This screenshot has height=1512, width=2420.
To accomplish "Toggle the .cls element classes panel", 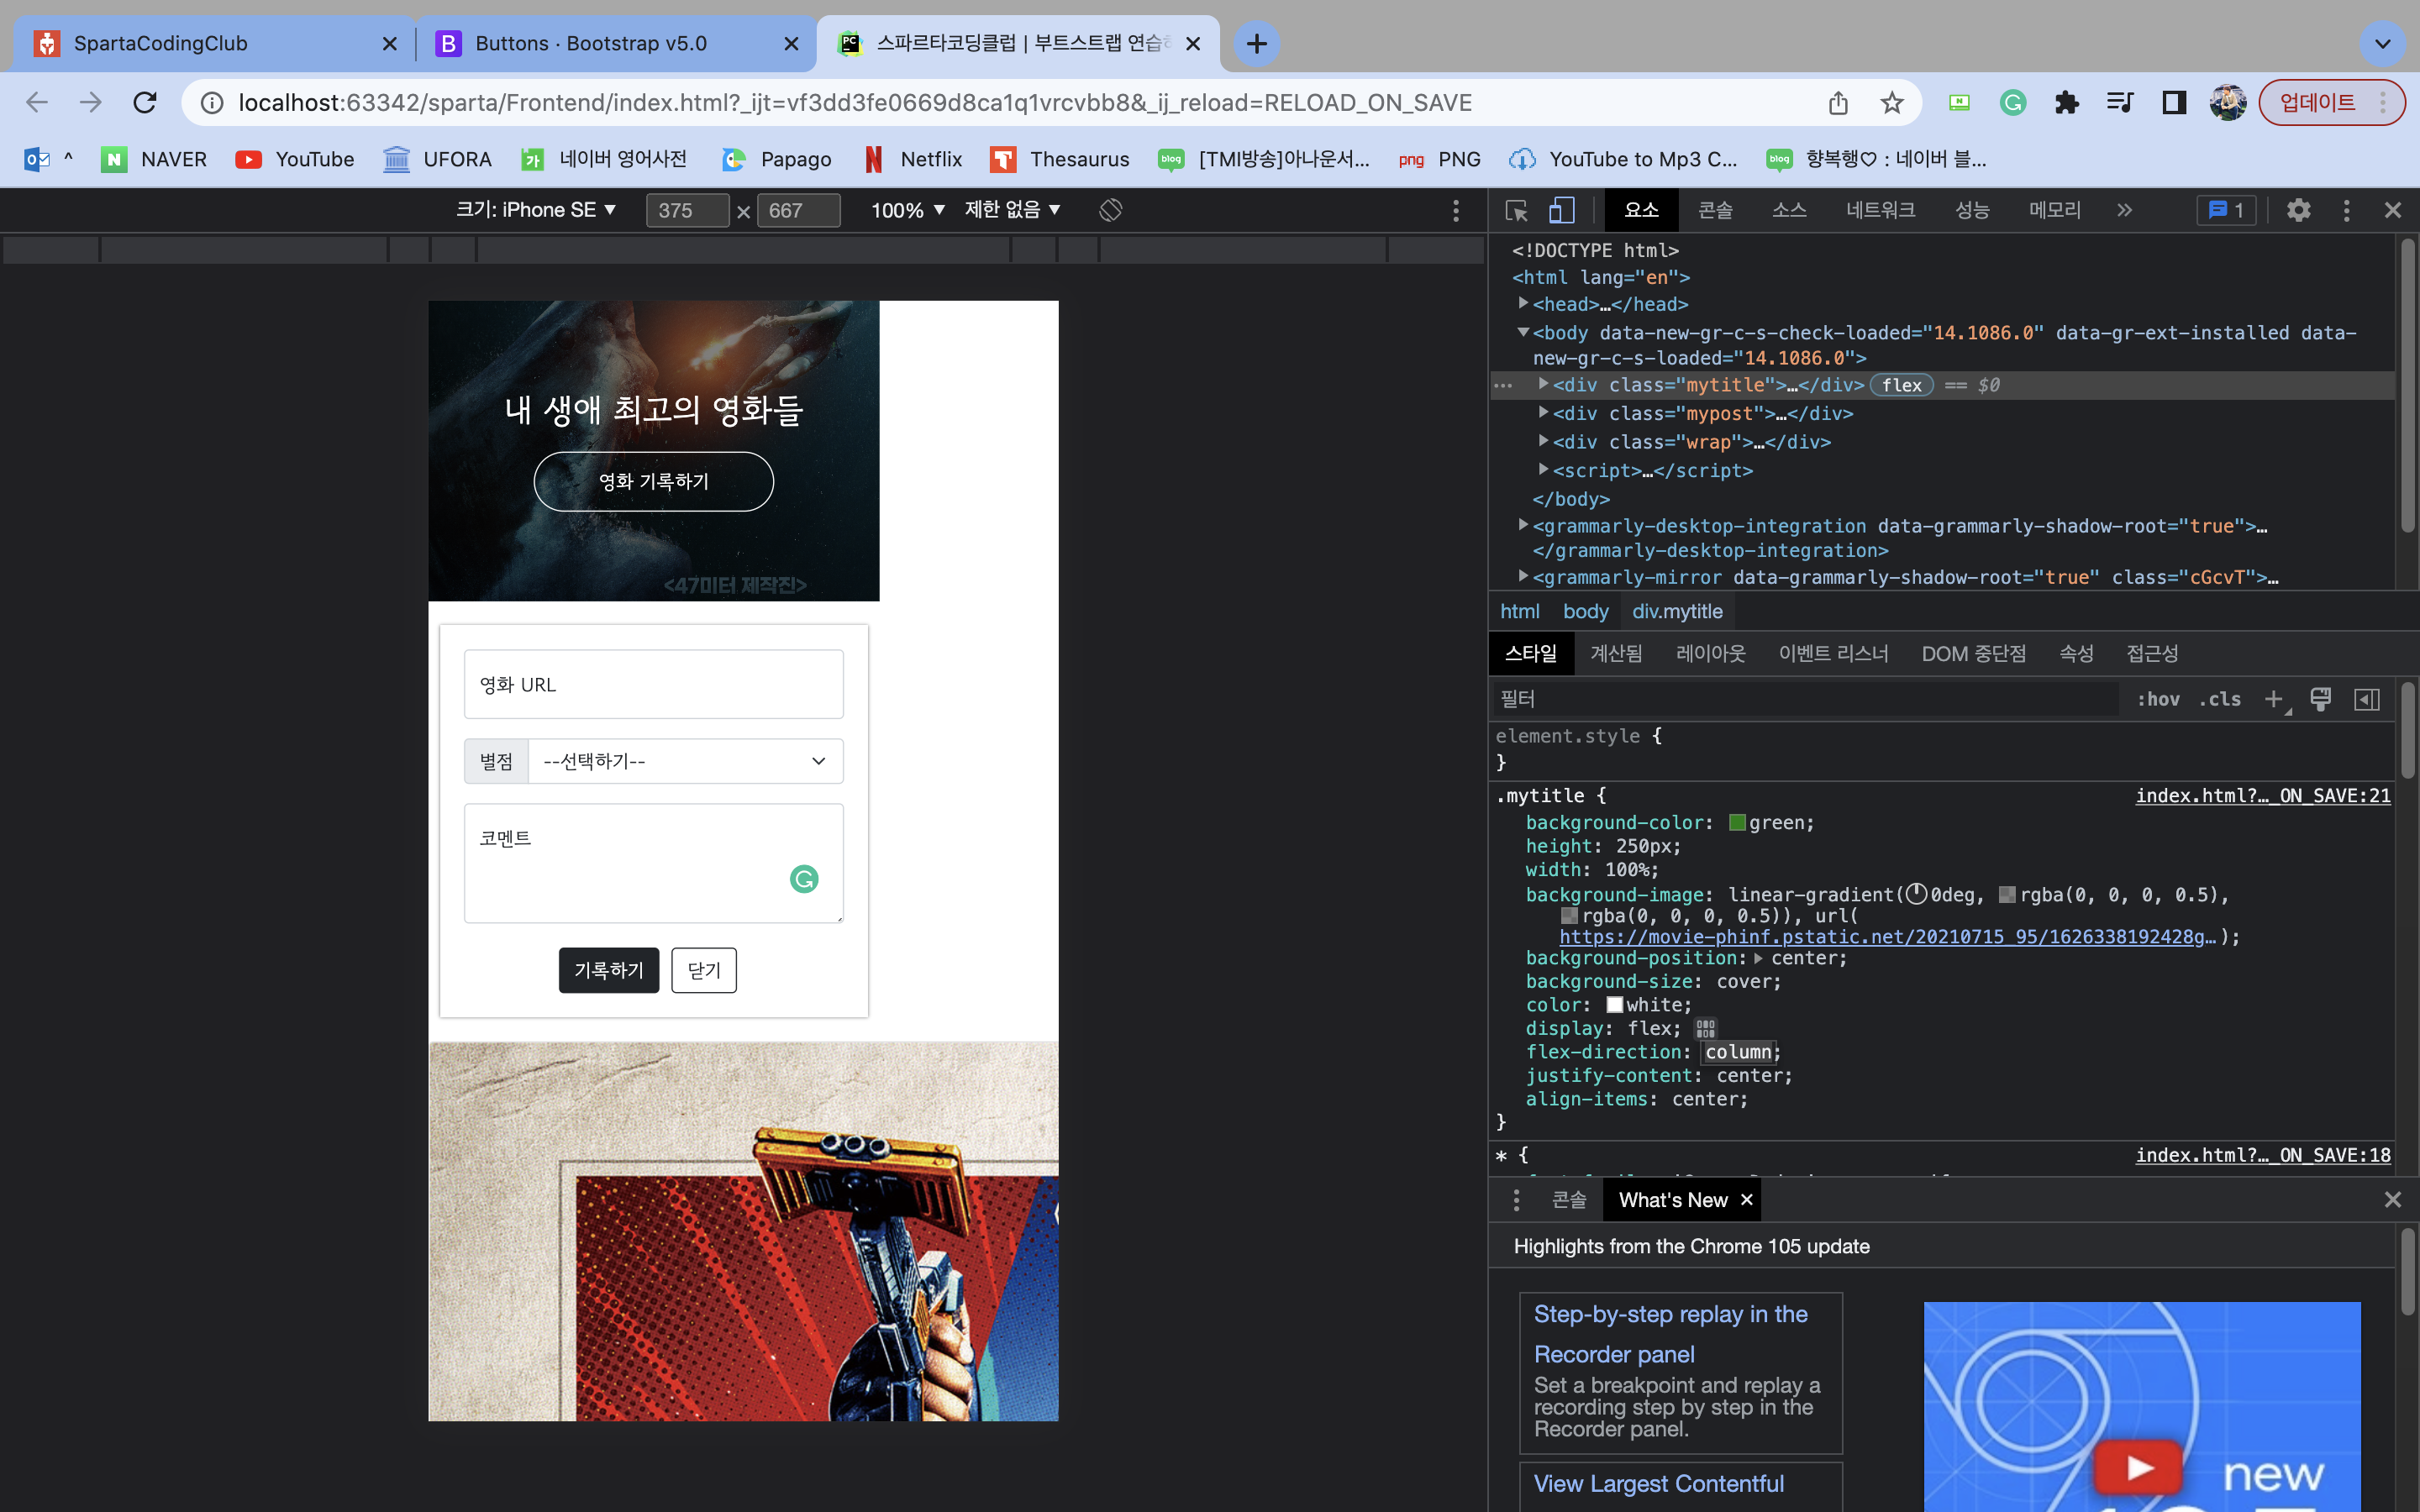I will (x=2220, y=699).
